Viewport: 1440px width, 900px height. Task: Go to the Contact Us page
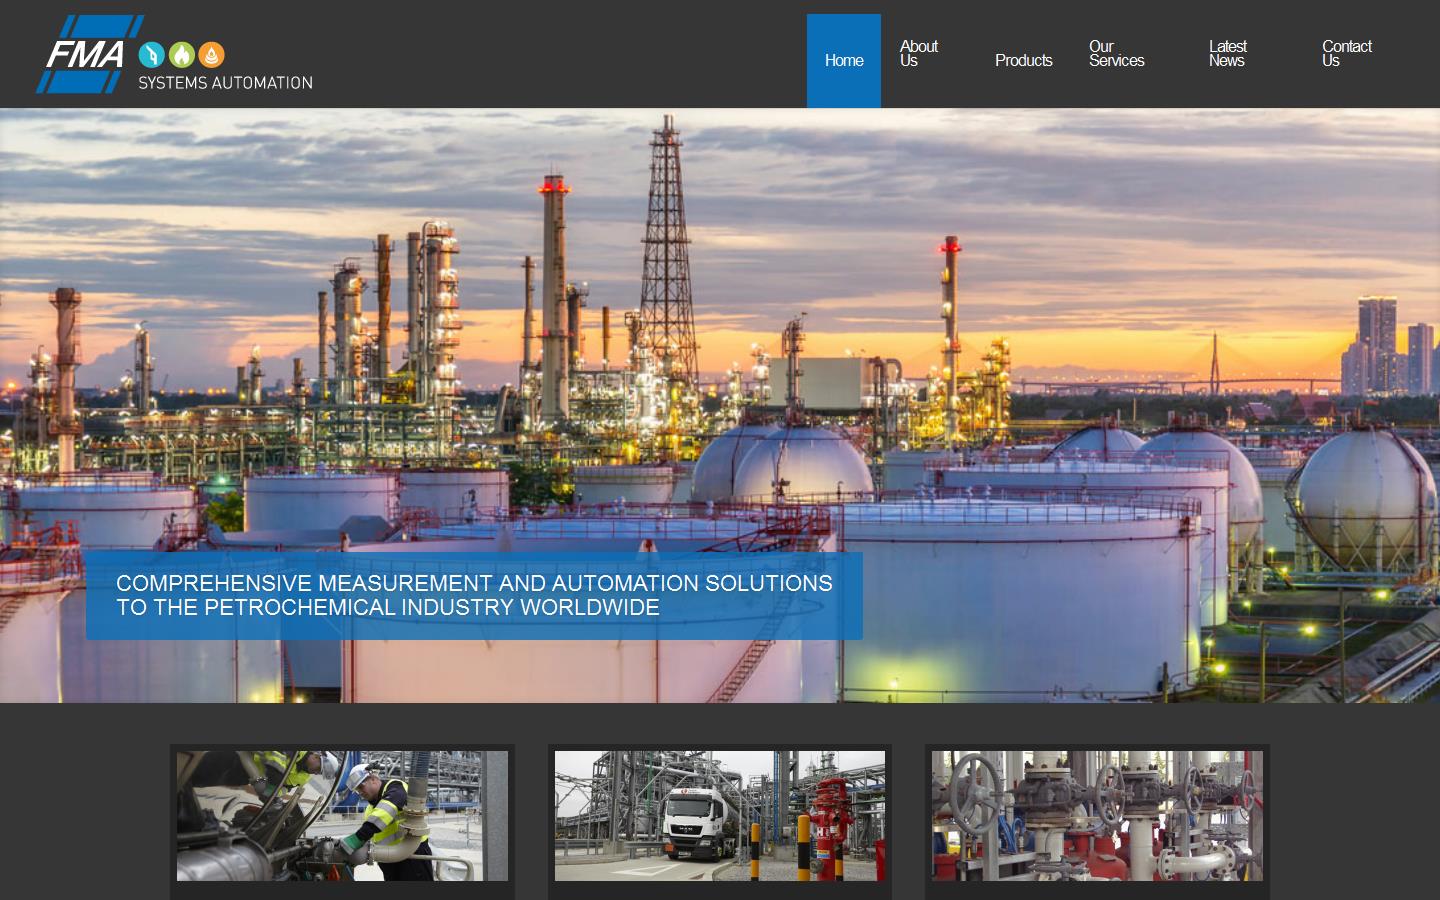tap(1348, 53)
